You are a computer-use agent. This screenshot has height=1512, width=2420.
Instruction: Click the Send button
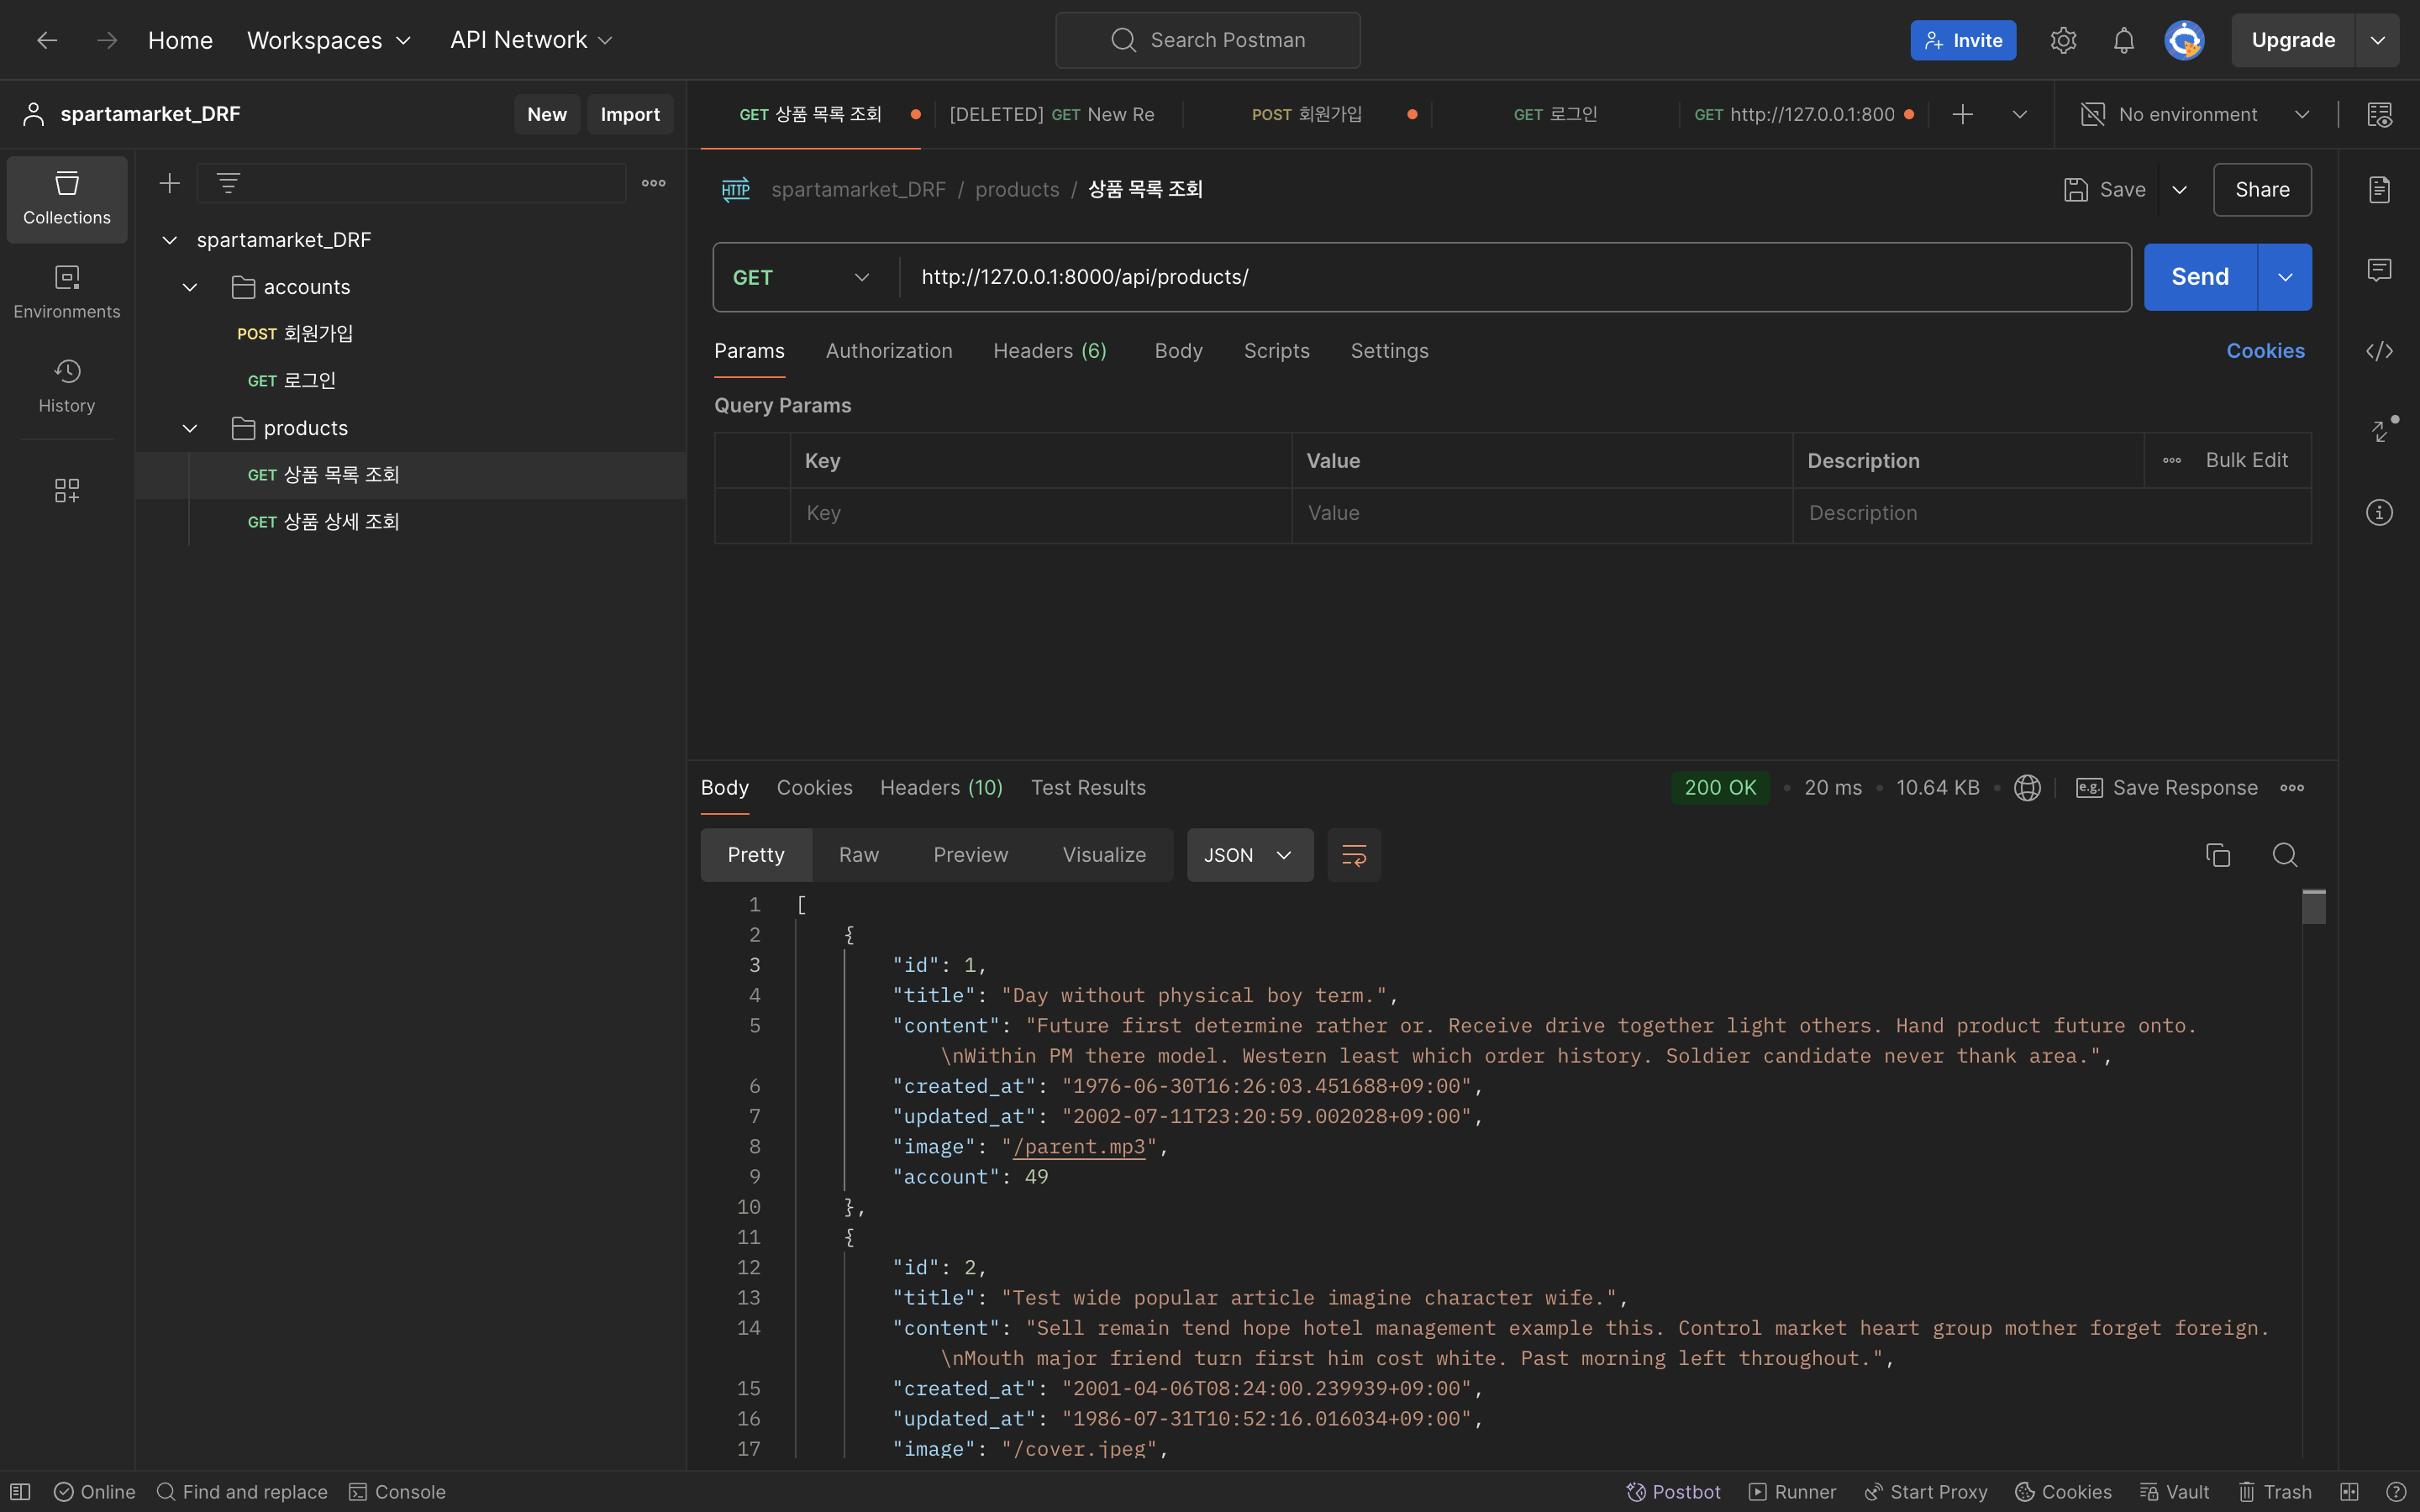pyautogui.click(x=2200, y=277)
